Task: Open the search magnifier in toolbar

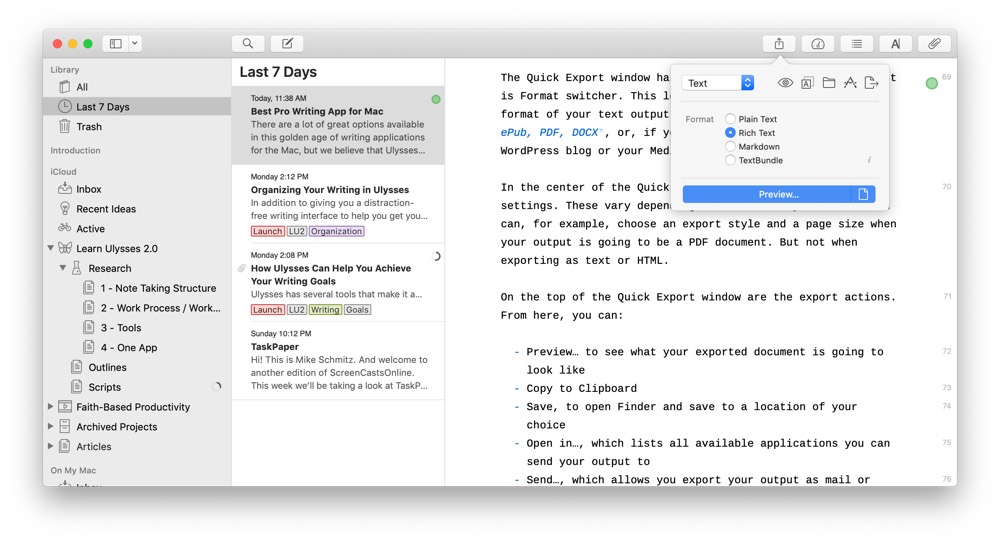Action: click(247, 43)
